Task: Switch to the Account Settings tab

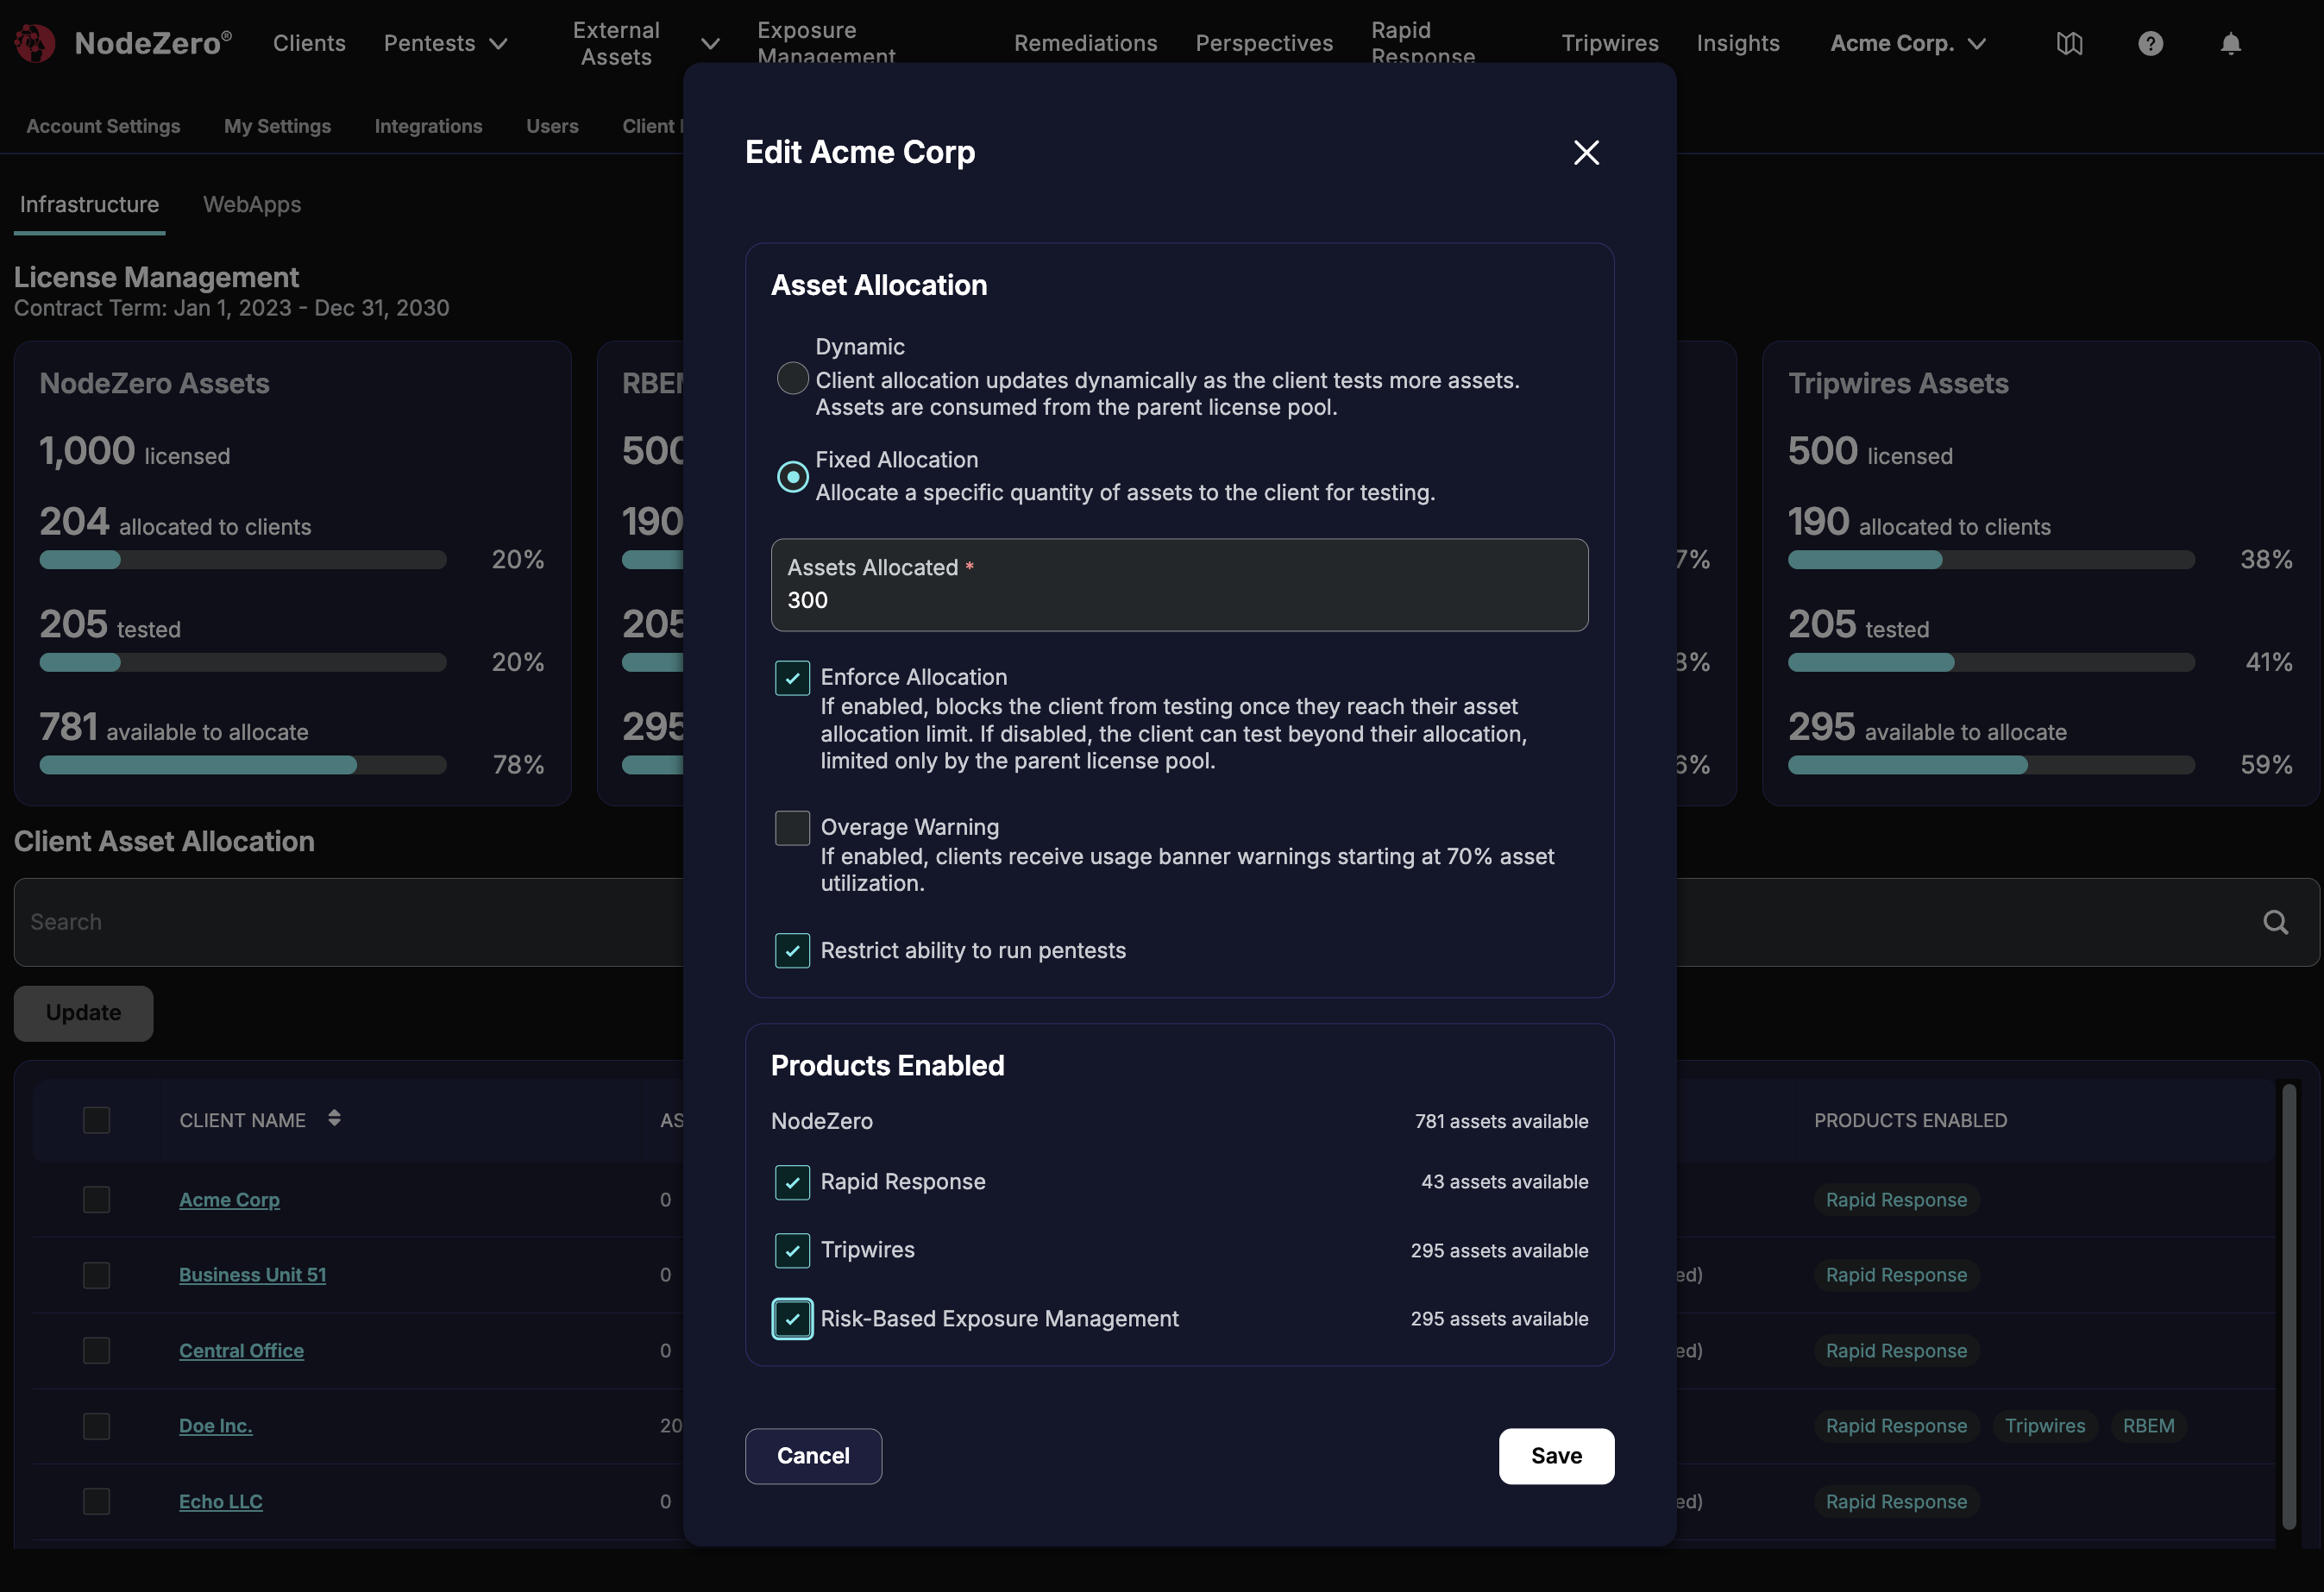Action: click(x=103, y=126)
